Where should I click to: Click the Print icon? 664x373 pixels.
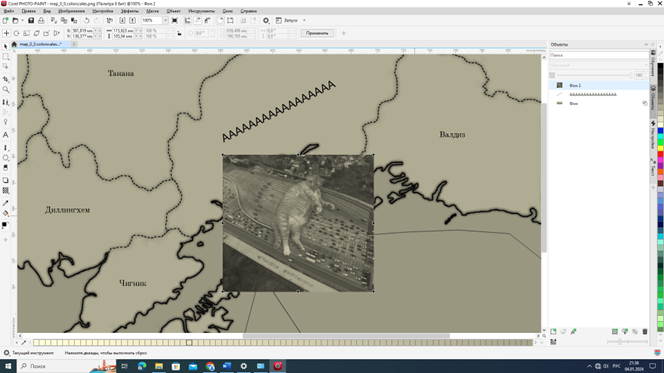coord(41,20)
